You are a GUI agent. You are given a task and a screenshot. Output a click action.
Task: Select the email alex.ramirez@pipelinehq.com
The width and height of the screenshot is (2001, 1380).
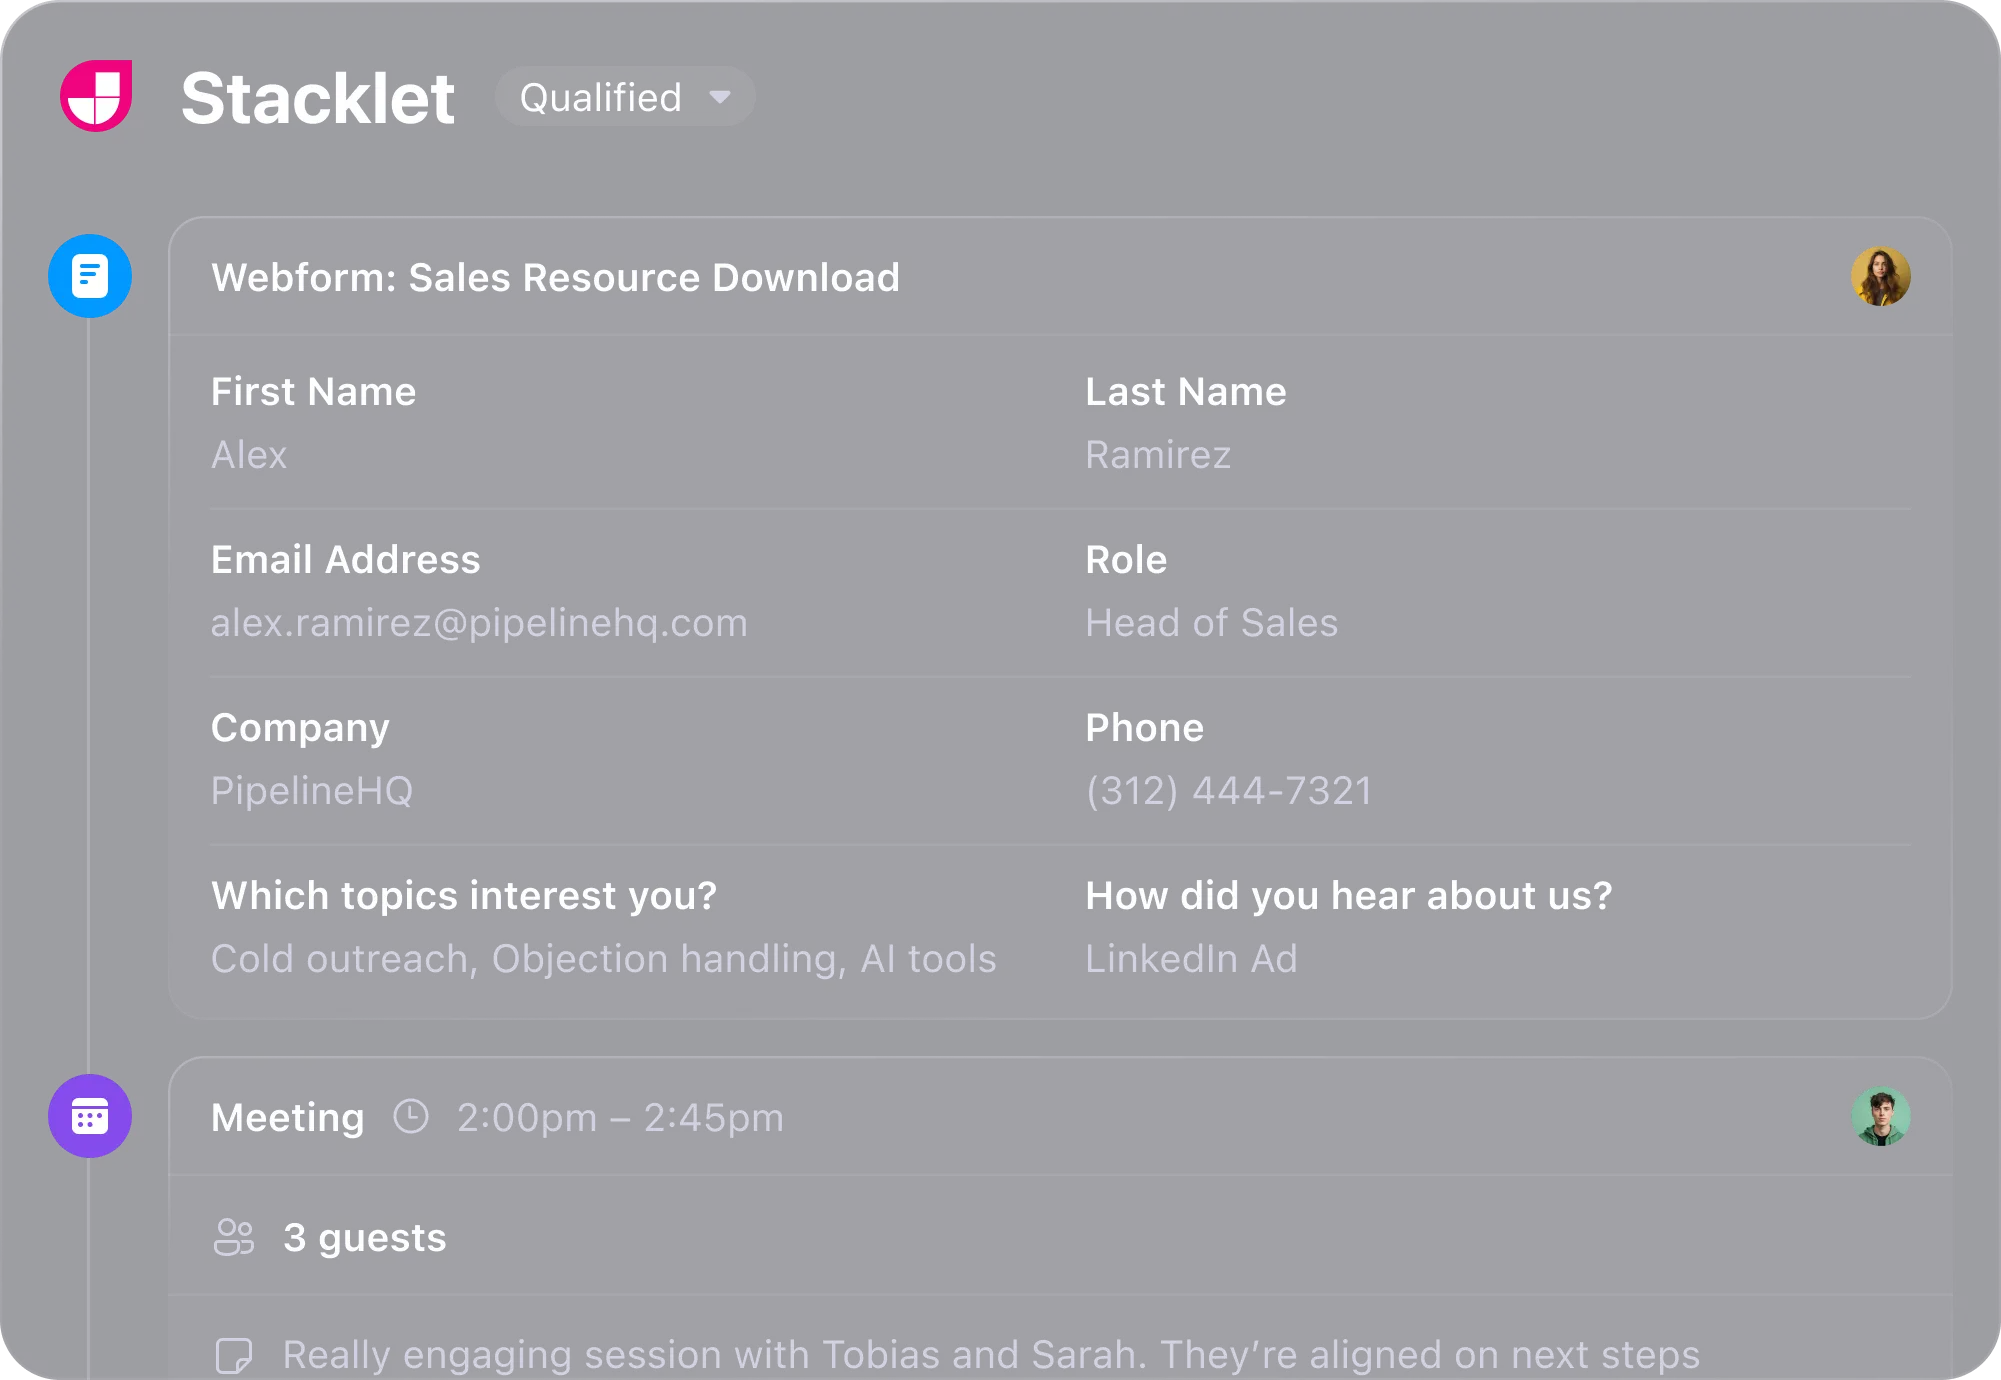coord(479,623)
